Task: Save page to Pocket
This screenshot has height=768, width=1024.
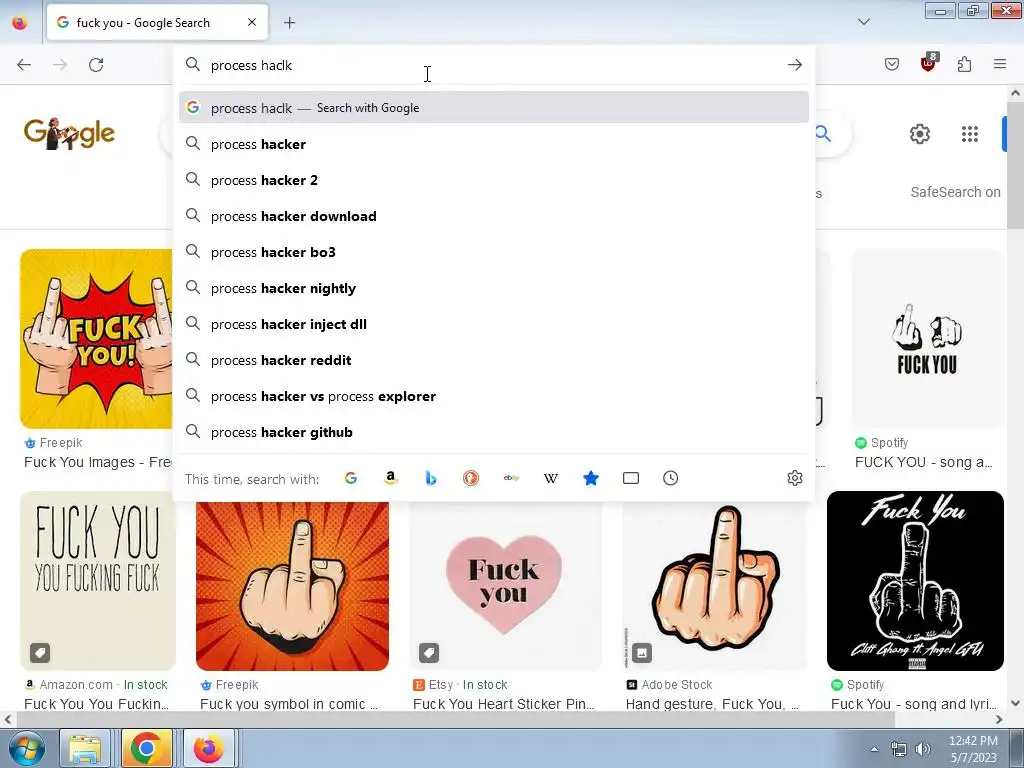Action: click(891, 64)
